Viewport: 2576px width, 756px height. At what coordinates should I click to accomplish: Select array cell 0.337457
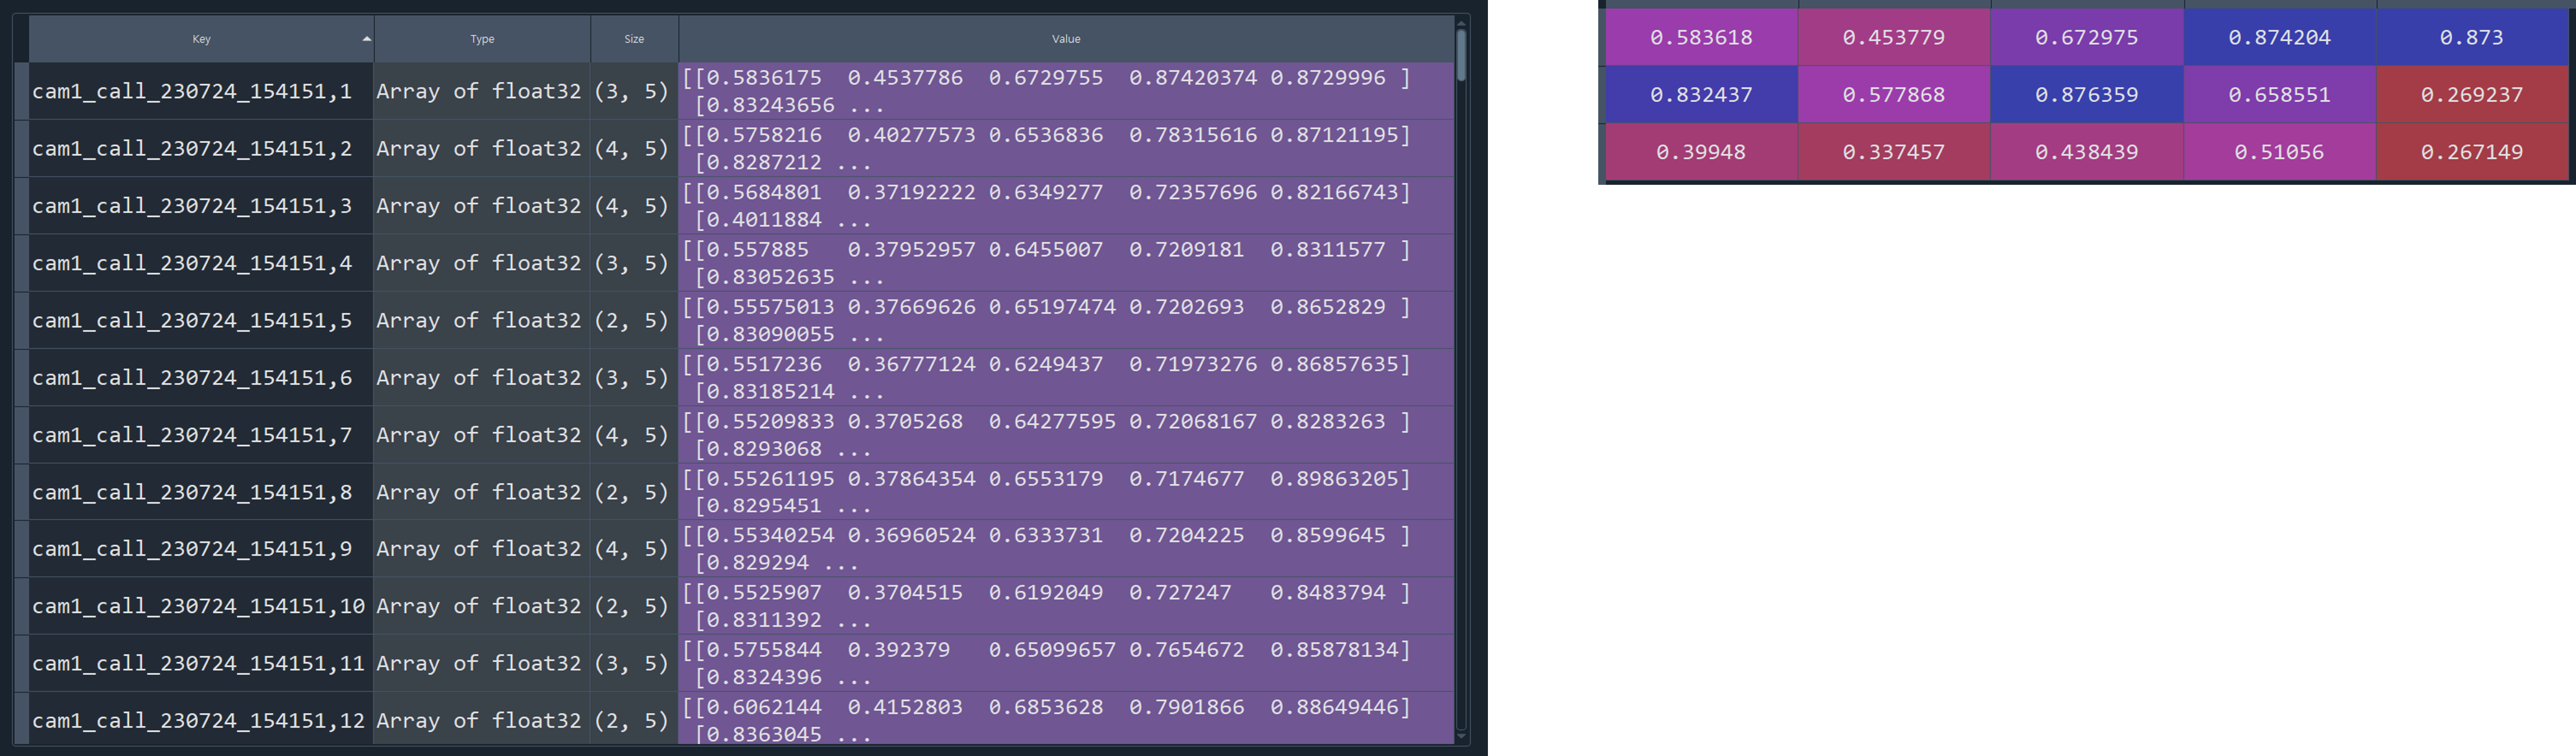(x=1893, y=152)
